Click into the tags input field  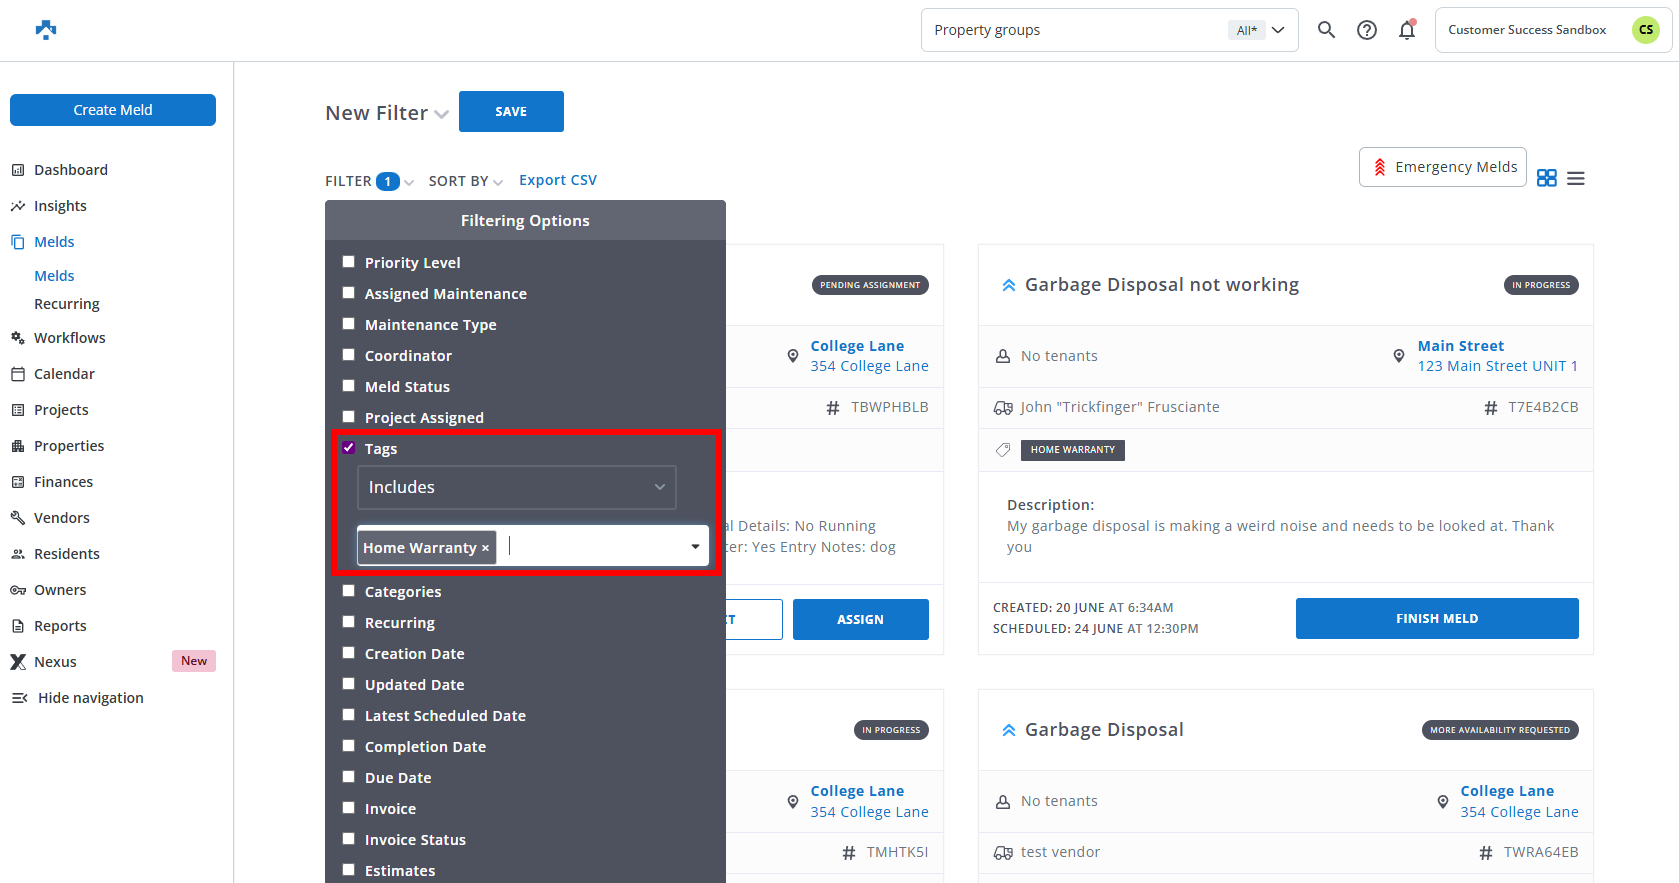click(595, 547)
